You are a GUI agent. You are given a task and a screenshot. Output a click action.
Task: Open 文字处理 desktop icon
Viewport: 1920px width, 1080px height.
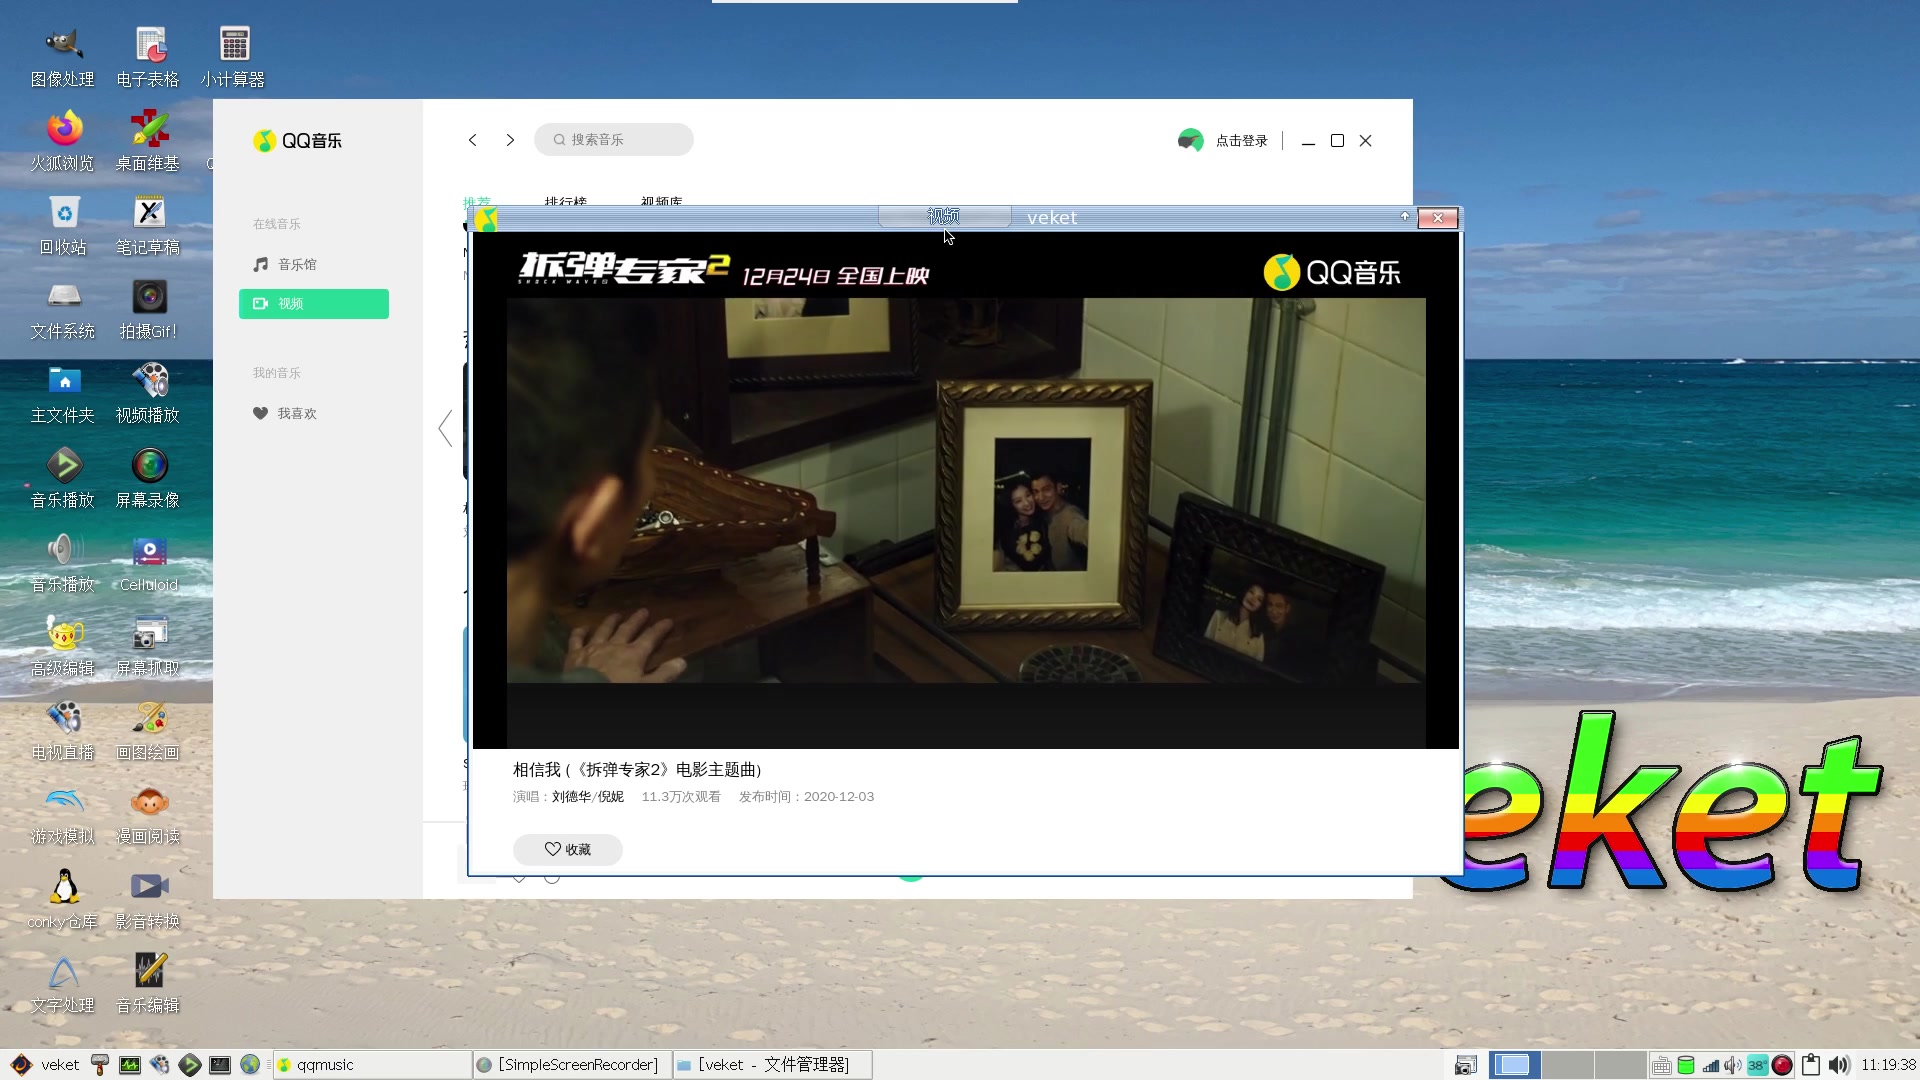coord(63,984)
